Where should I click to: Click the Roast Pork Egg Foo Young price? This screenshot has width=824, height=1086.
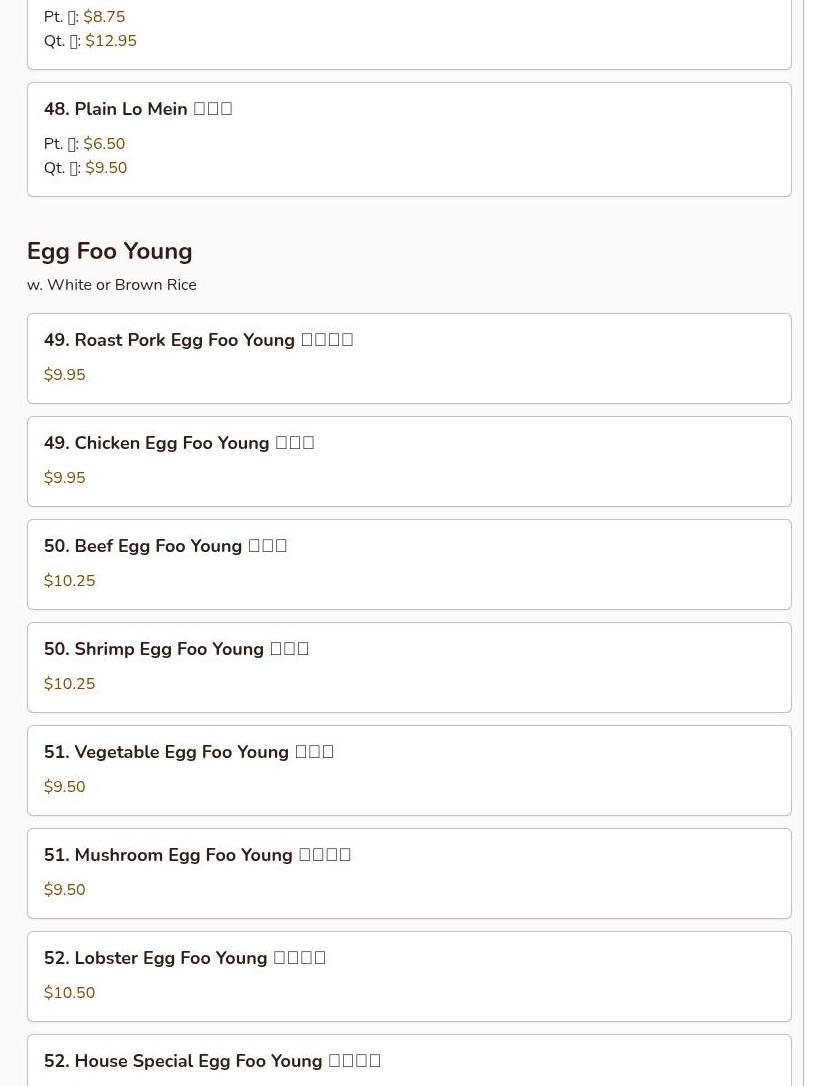[x=65, y=375]
